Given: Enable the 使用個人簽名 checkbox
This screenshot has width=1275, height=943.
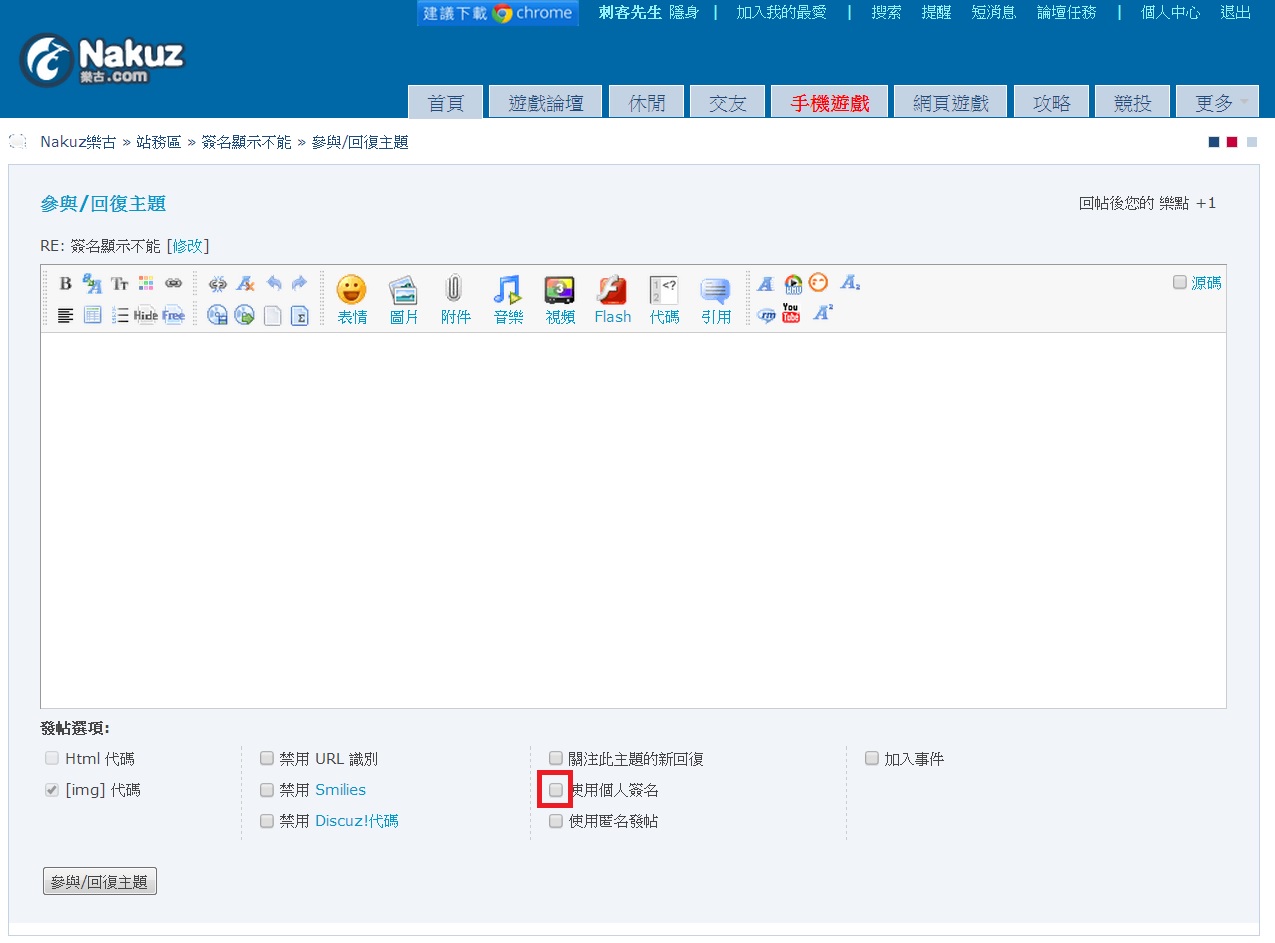Looking at the screenshot, I should 556,790.
